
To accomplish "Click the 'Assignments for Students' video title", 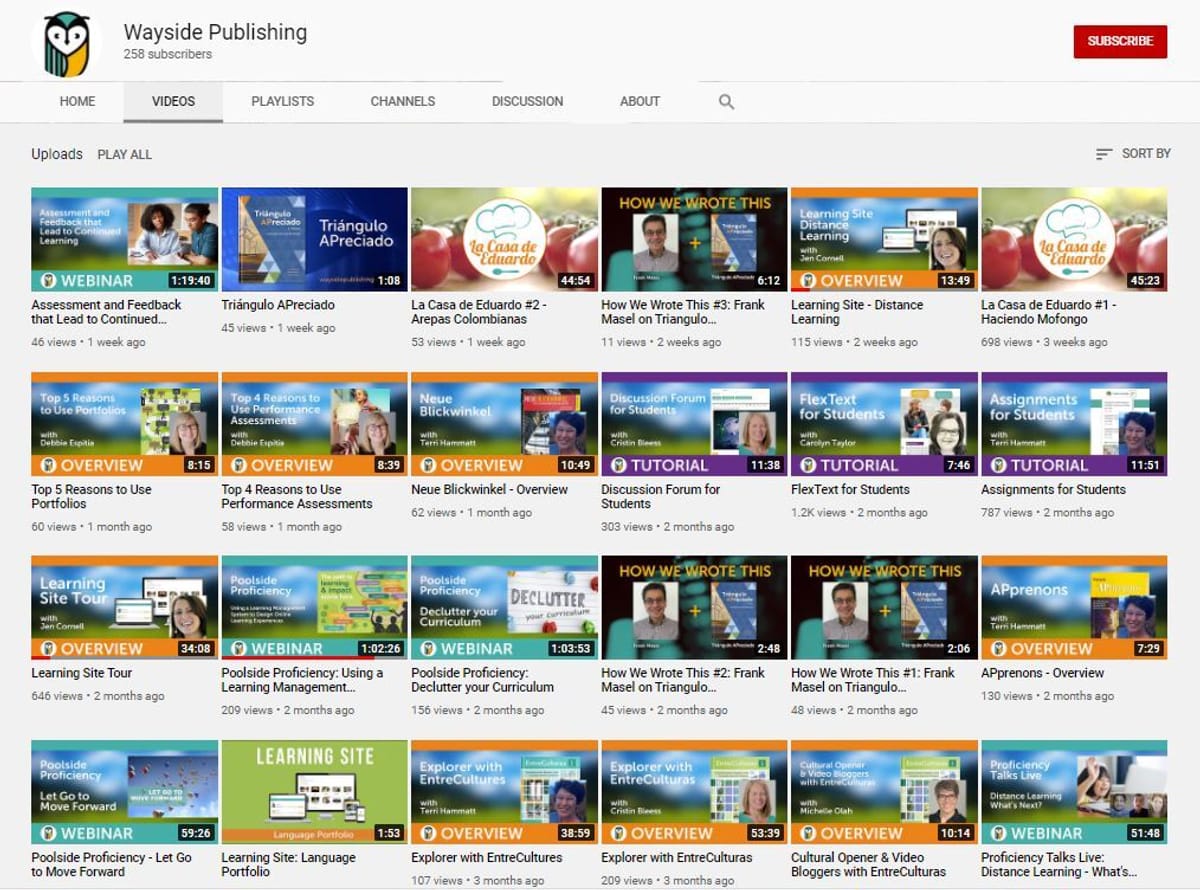I will pos(1053,490).
